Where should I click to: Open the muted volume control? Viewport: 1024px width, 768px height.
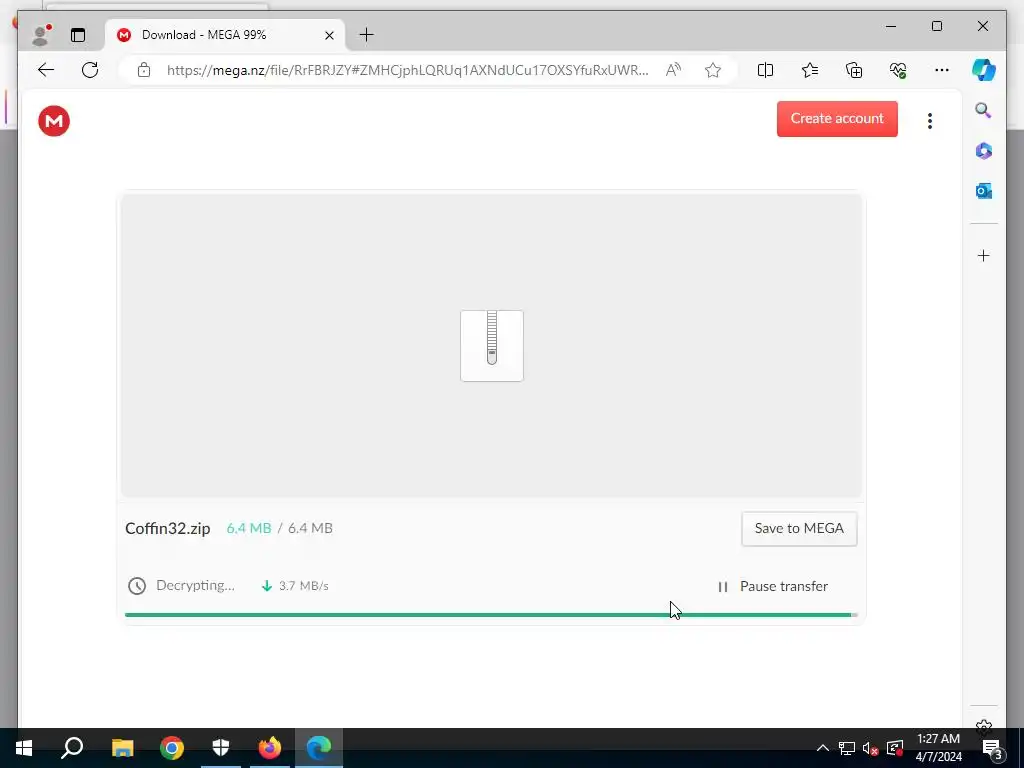[x=871, y=748]
